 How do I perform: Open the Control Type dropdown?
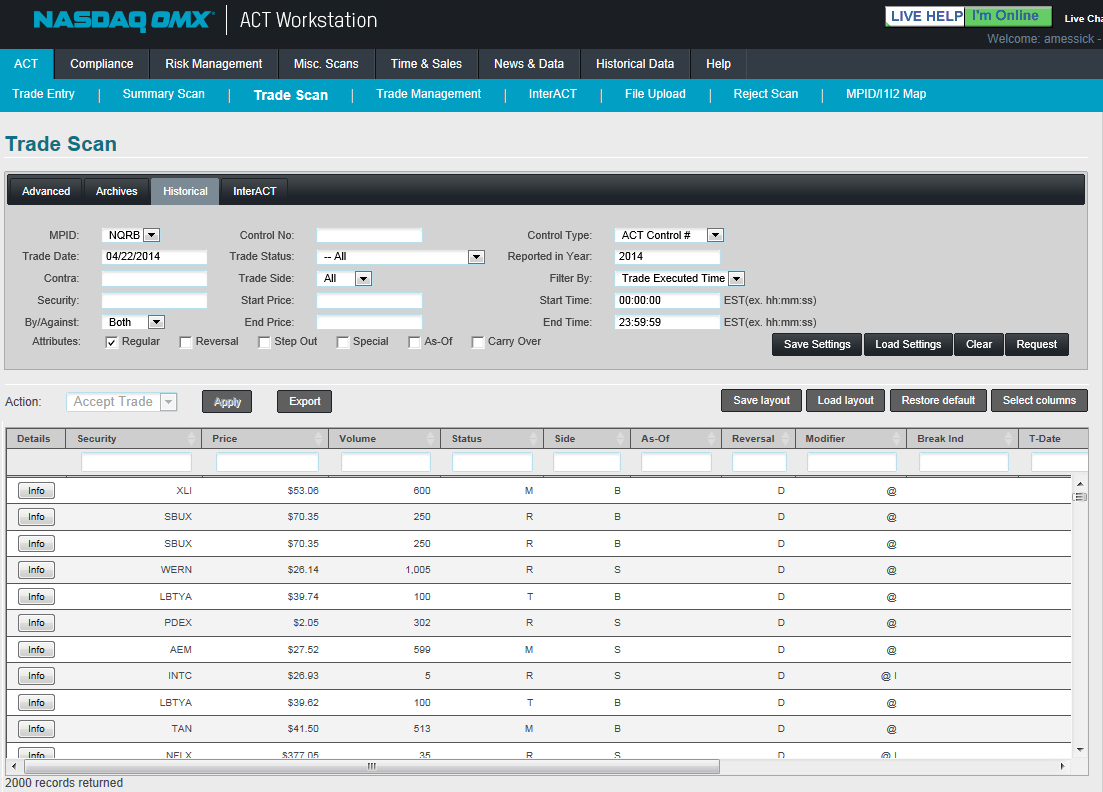pos(669,235)
